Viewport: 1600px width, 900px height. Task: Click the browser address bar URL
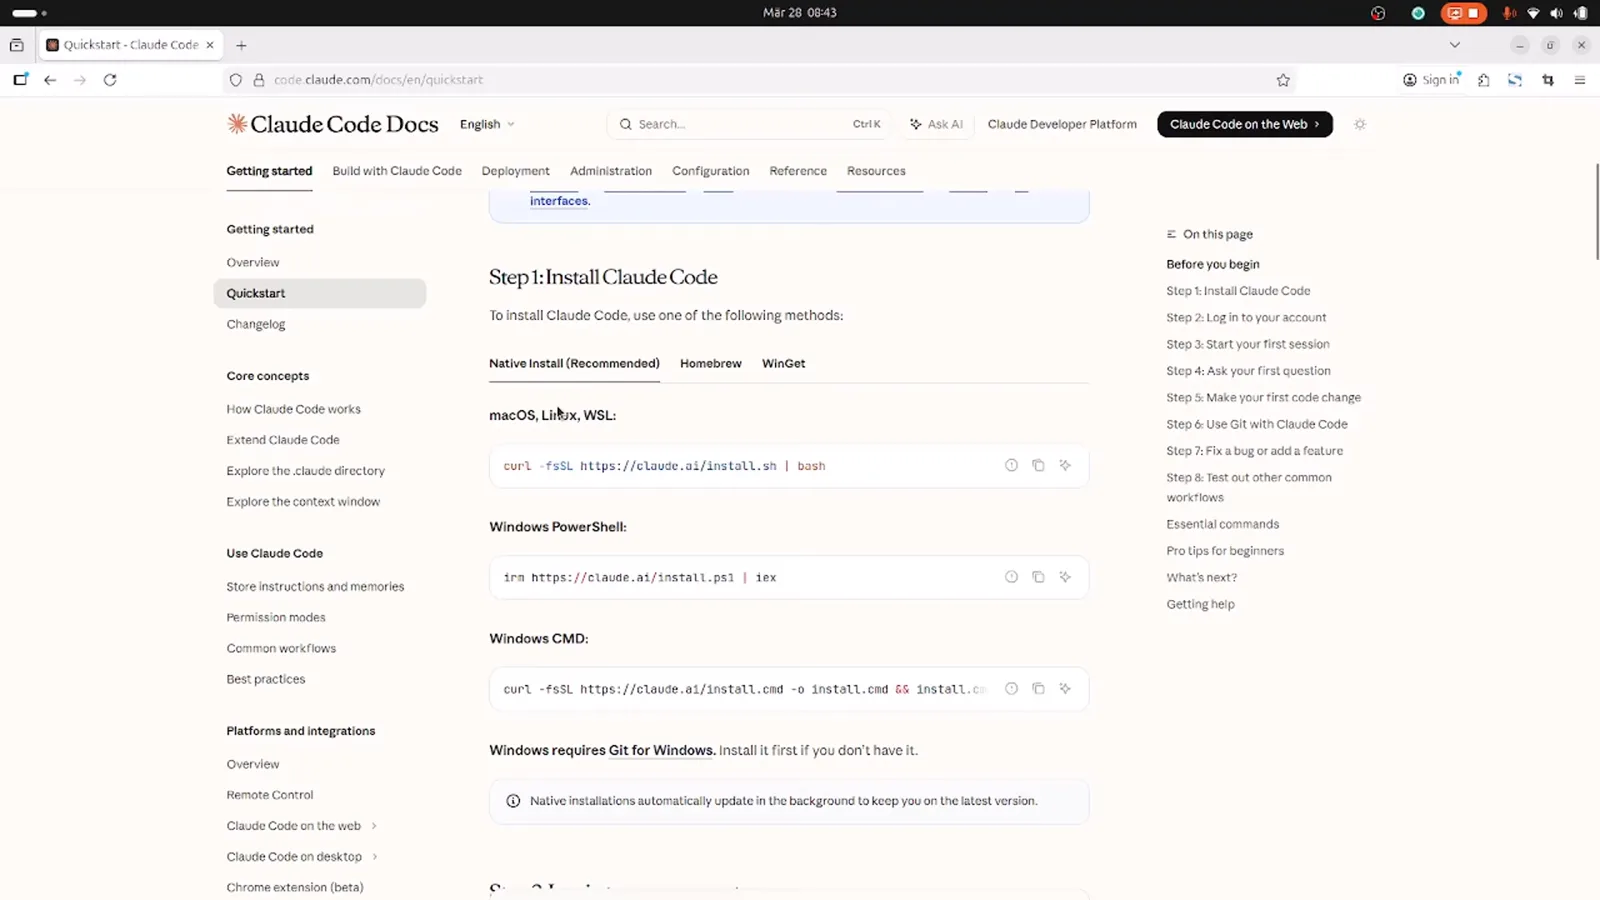378,80
